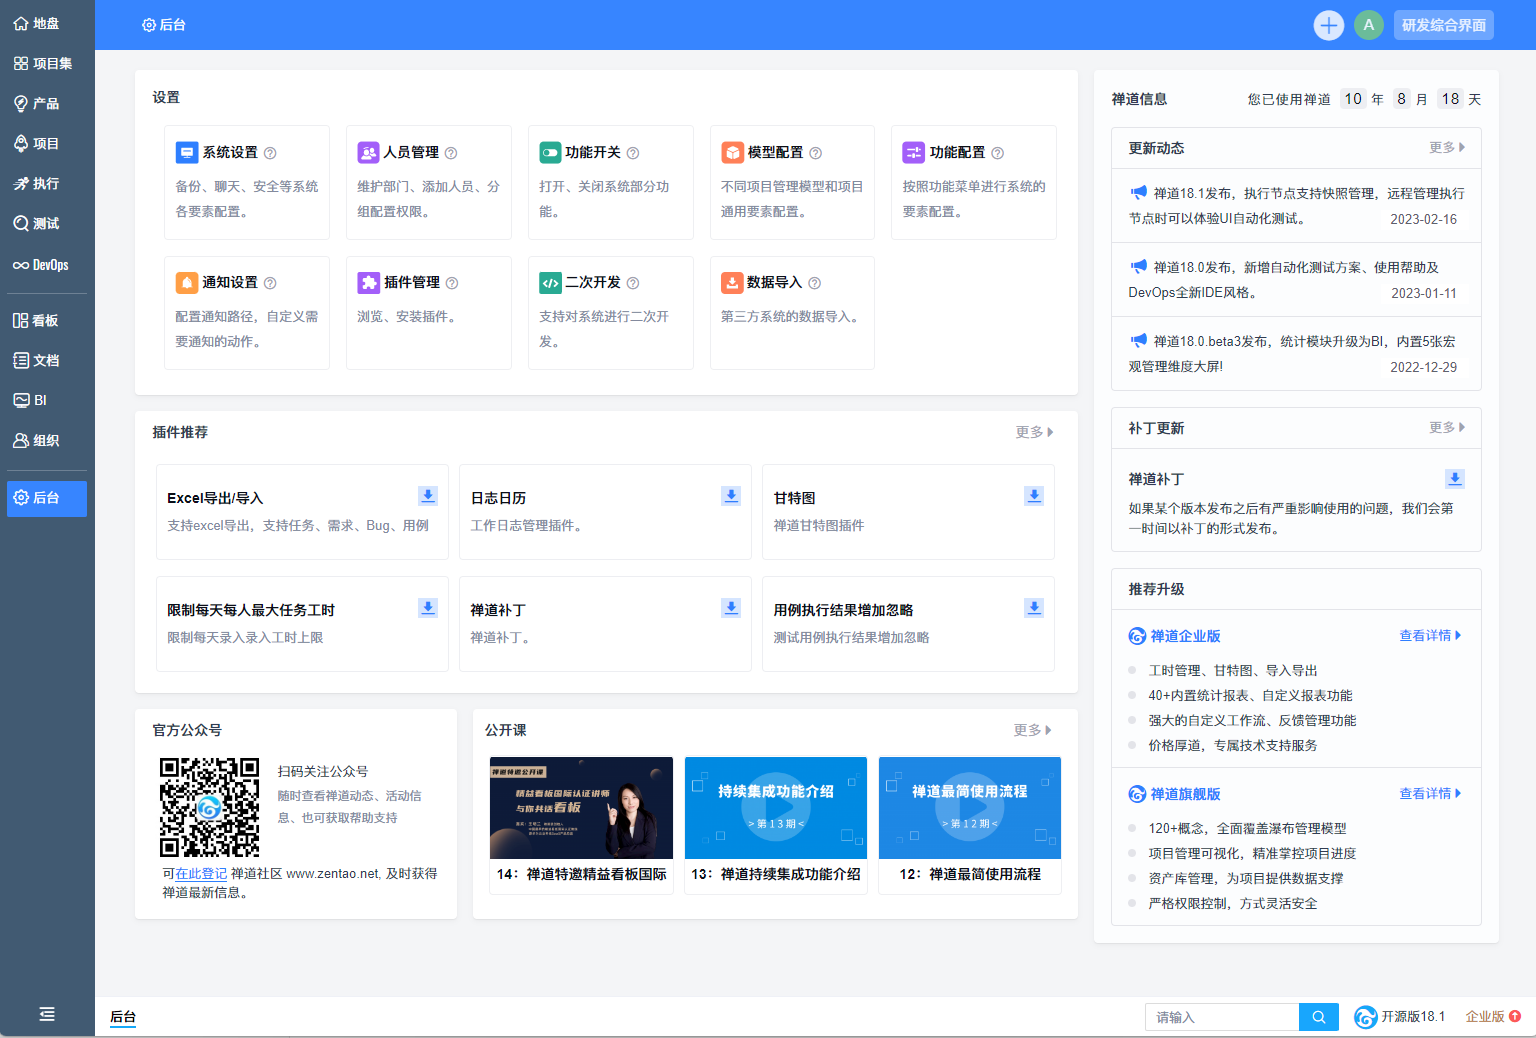The image size is (1536, 1038).
Task: Show help for 模型配置 question icon
Action: 815,153
